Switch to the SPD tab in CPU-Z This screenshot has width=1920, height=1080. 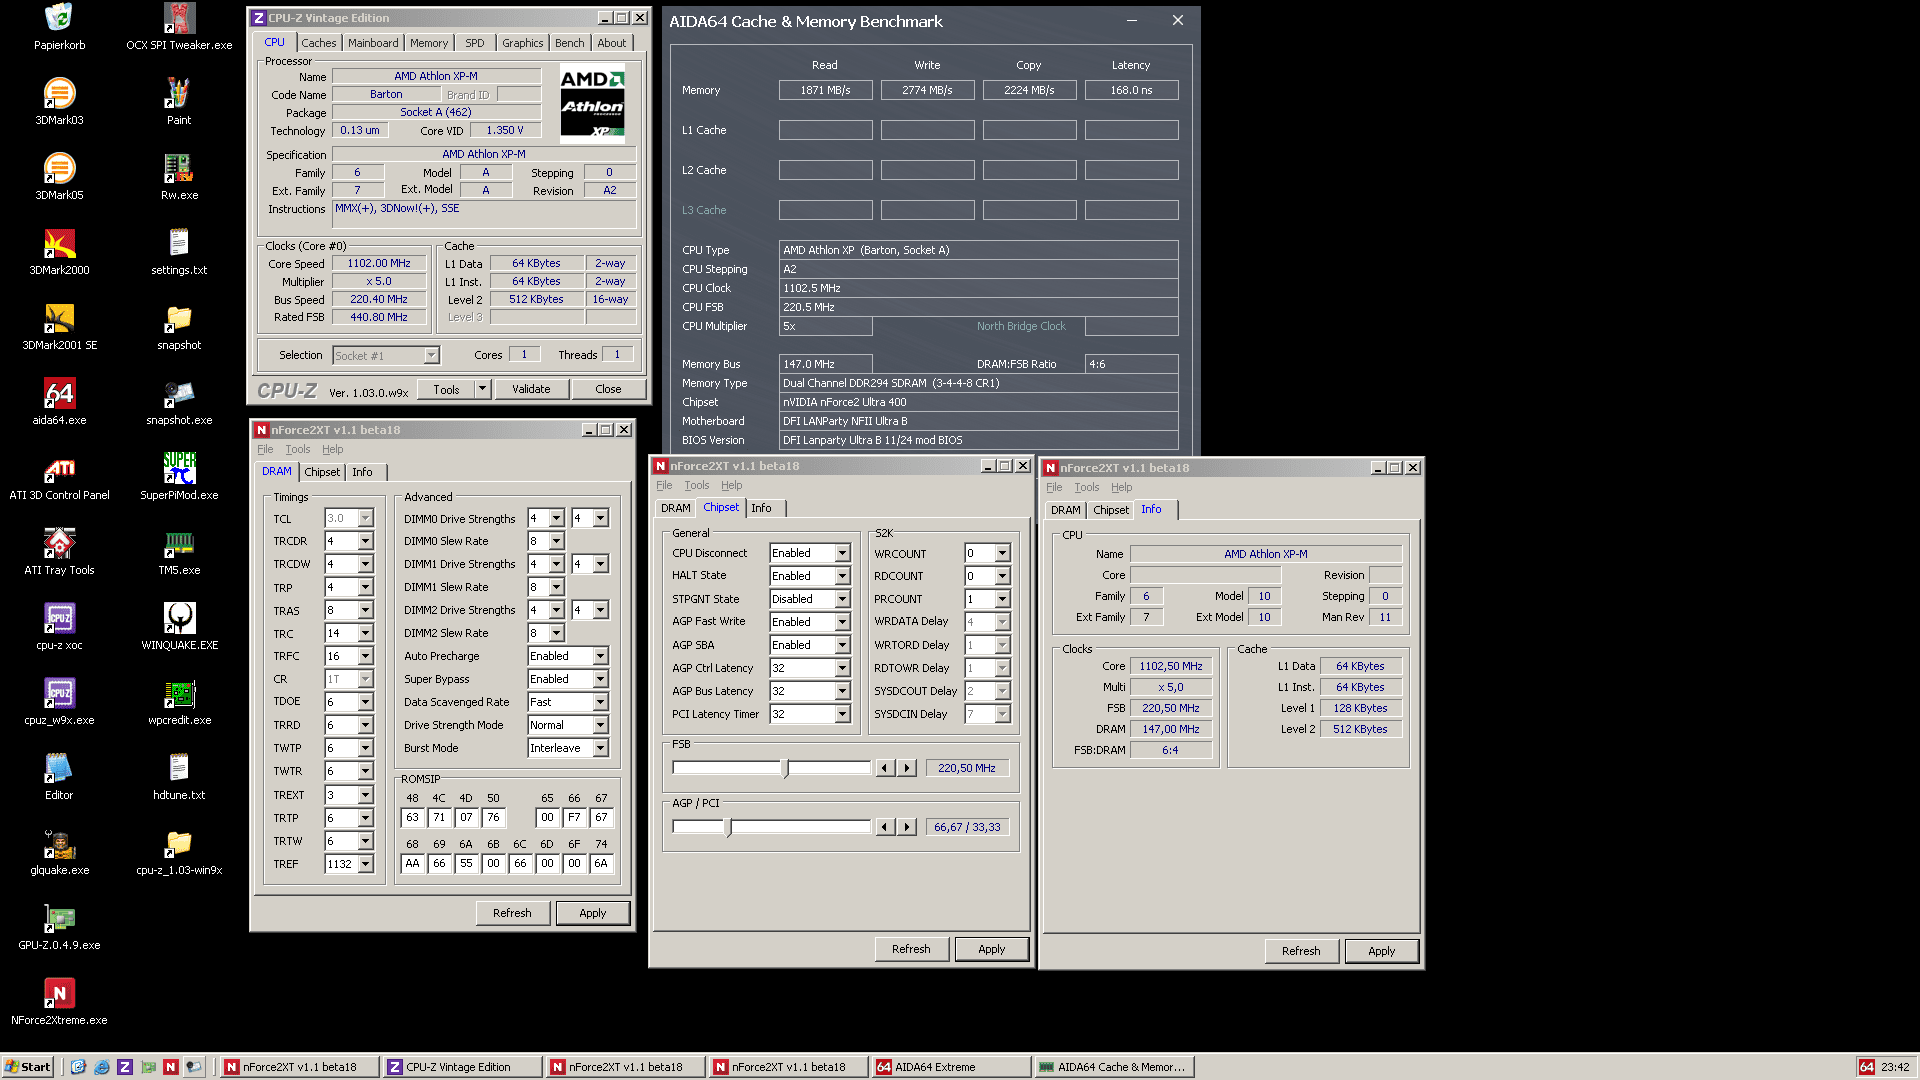point(475,43)
